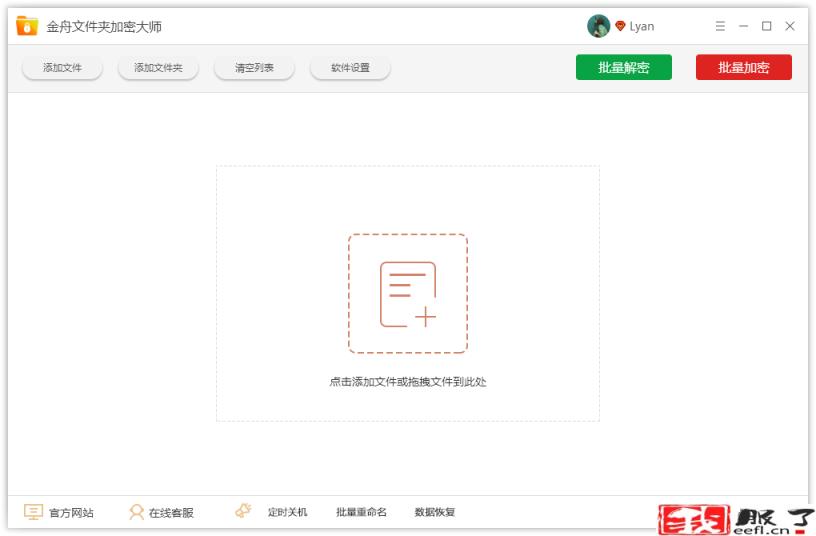Click the add-document icon in the center
The width and height of the screenshot is (816, 536).
(x=408, y=294)
